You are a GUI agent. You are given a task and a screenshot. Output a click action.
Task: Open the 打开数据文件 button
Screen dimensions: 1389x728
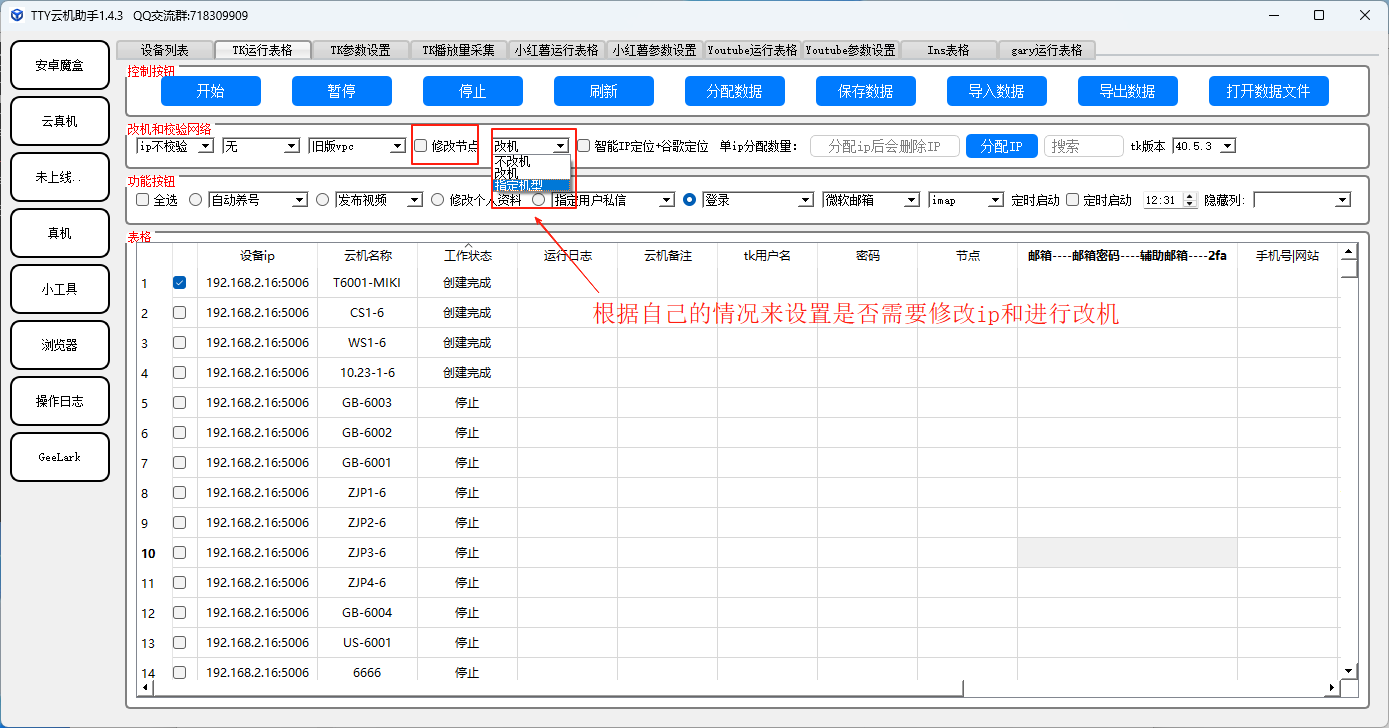tap(1267, 91)
